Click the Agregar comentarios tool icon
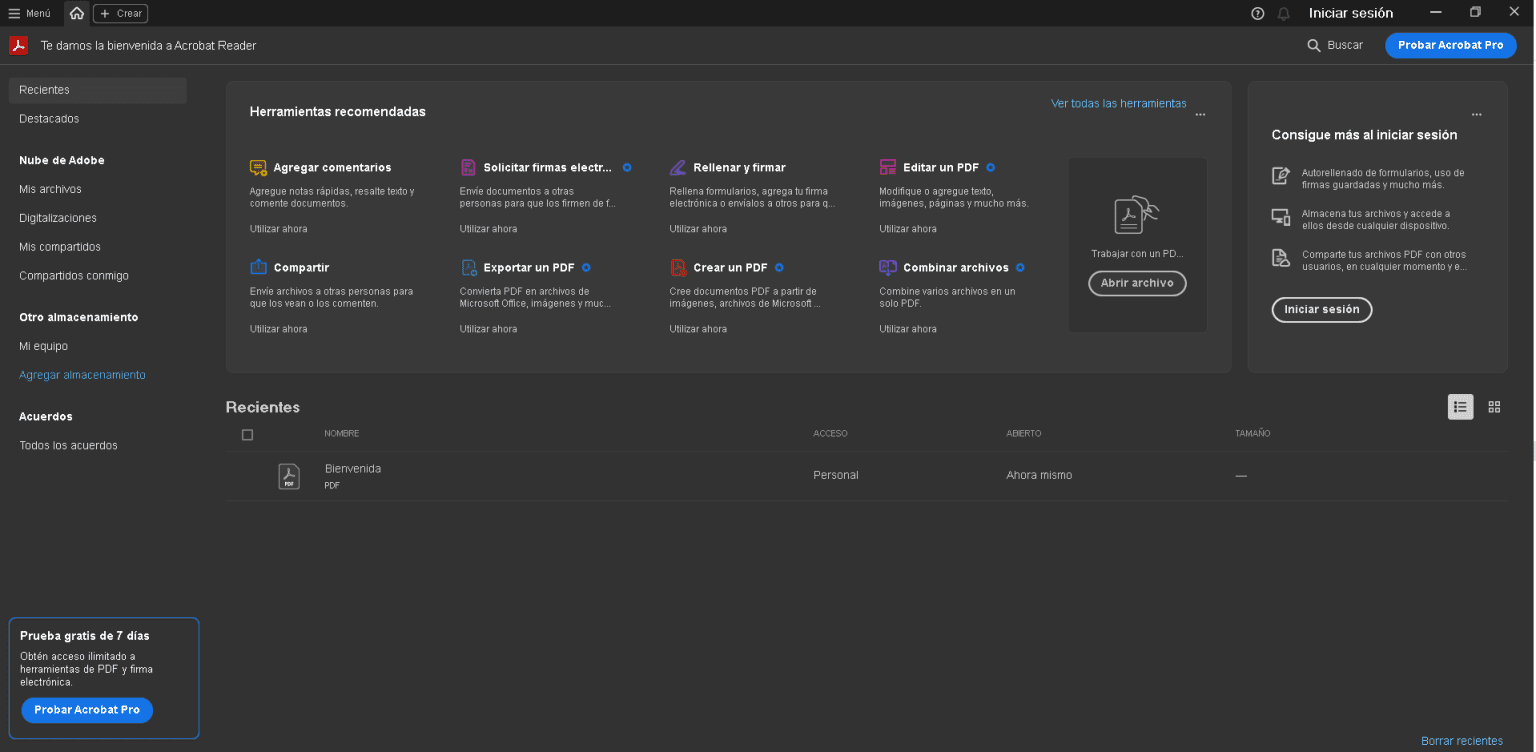 [258, 167]
